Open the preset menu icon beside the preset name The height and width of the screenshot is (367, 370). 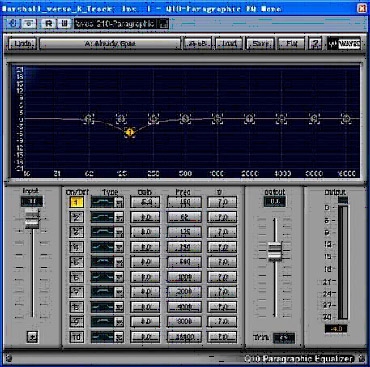click(x=164, y=24)
